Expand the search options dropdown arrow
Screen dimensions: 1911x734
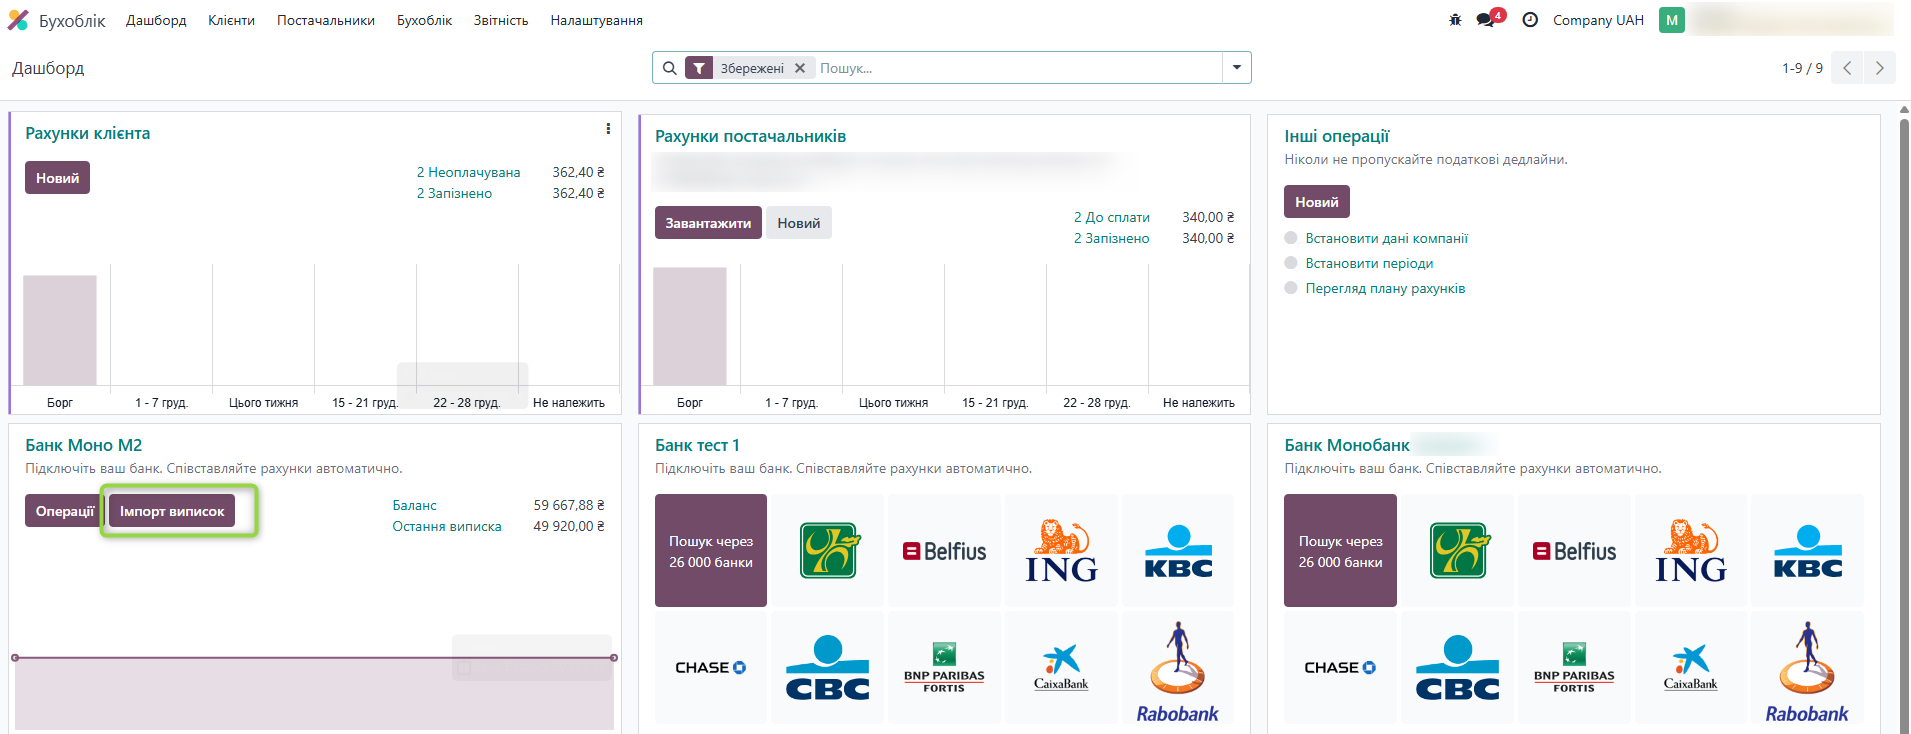click(1237, 68)
